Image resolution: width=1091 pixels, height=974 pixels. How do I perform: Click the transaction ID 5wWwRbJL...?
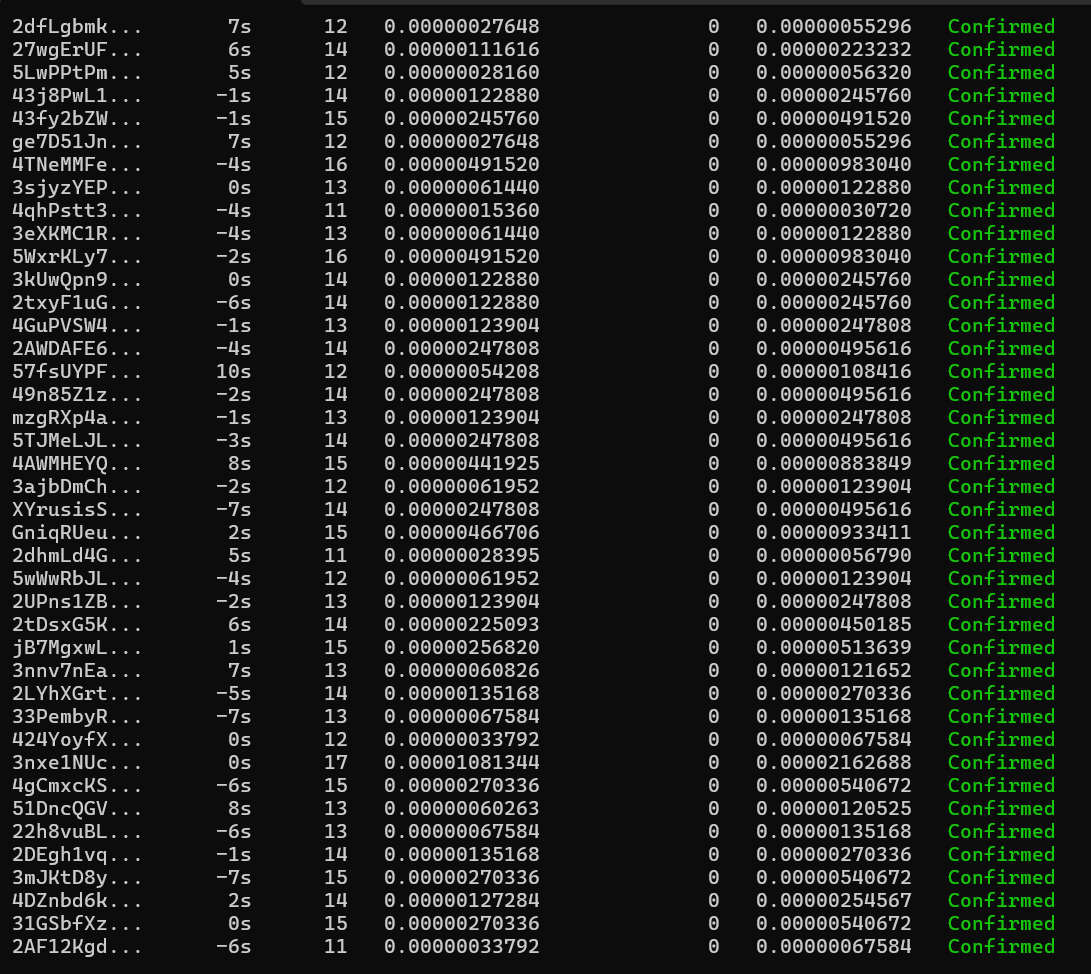[x=77, y=578]
